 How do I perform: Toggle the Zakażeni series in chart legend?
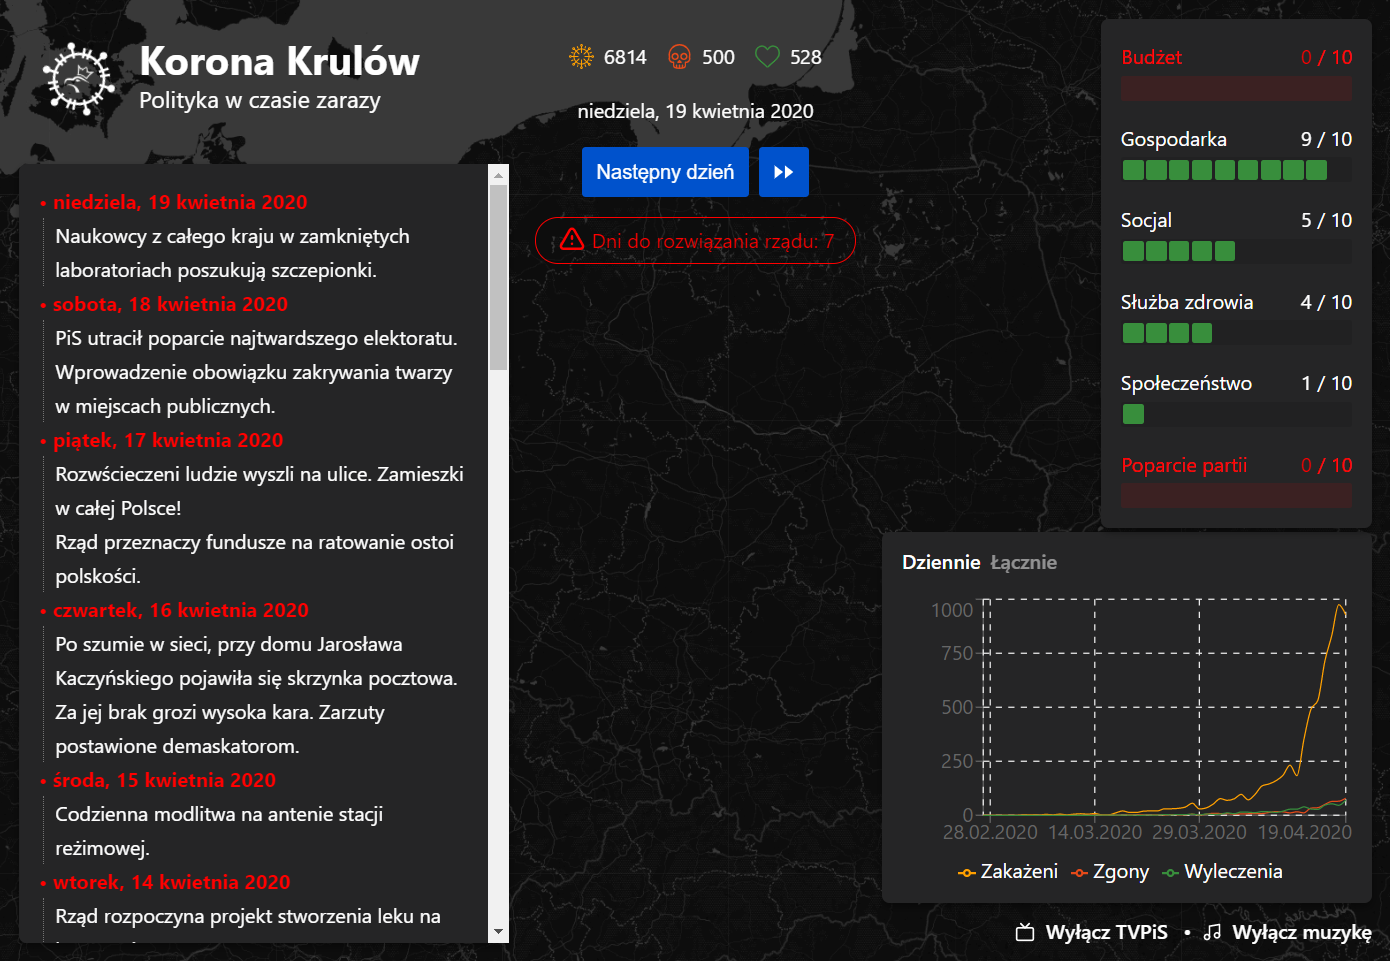coord(1007,871)
